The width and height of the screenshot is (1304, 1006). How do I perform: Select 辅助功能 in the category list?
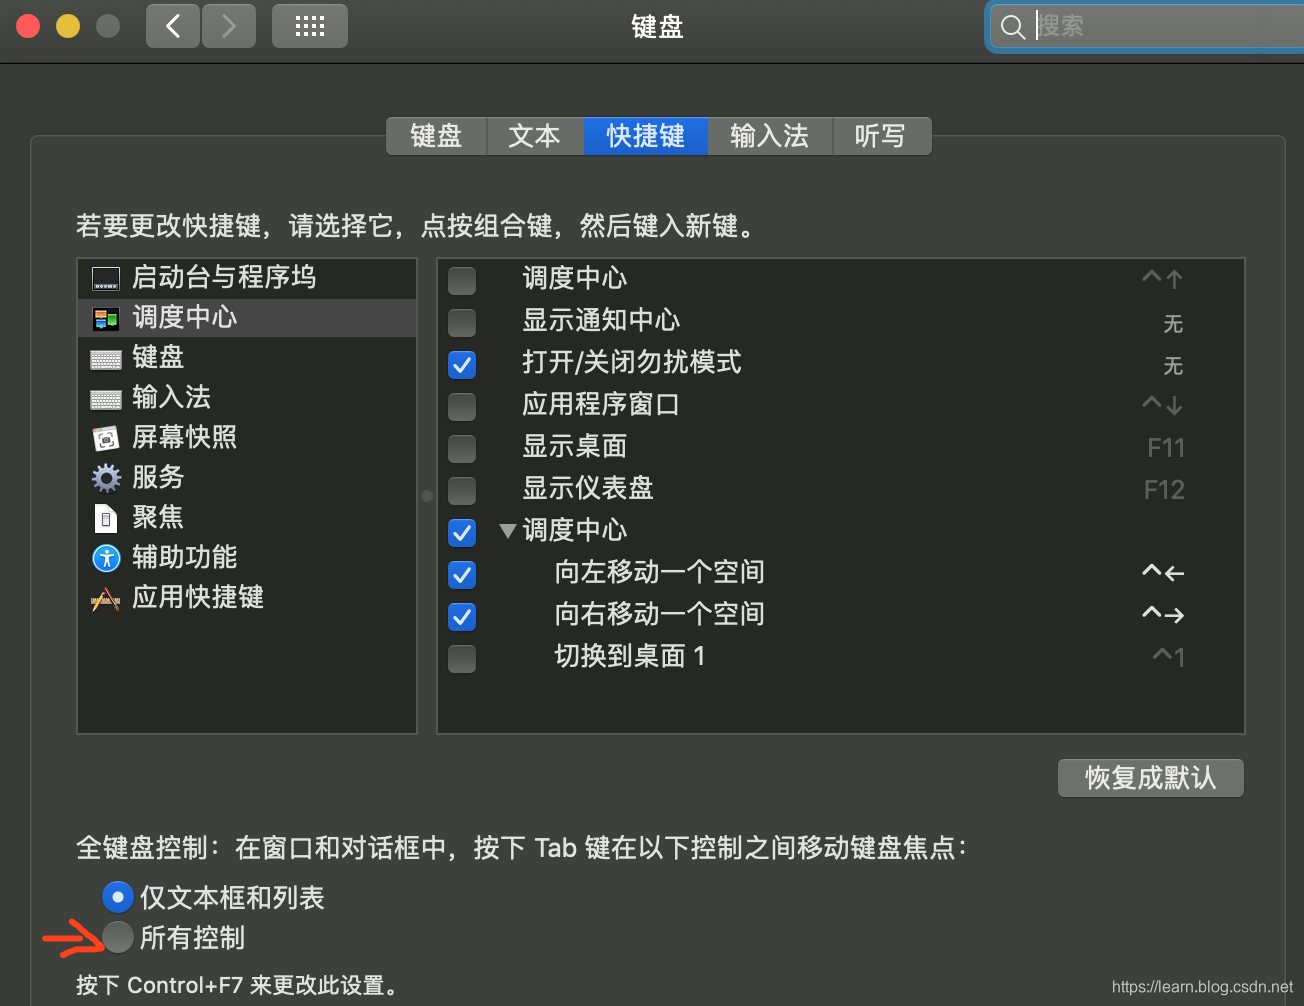247,558
